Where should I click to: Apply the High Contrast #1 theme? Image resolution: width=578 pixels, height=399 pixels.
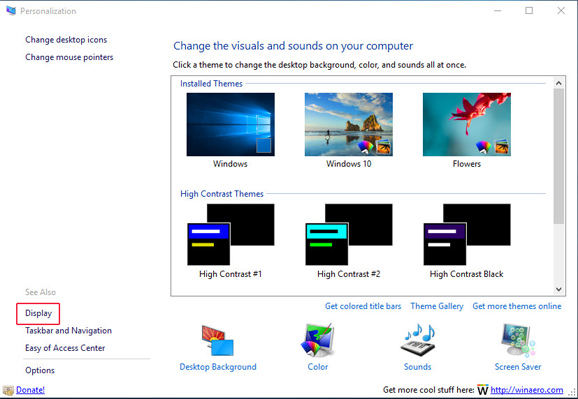coord(230,235)
